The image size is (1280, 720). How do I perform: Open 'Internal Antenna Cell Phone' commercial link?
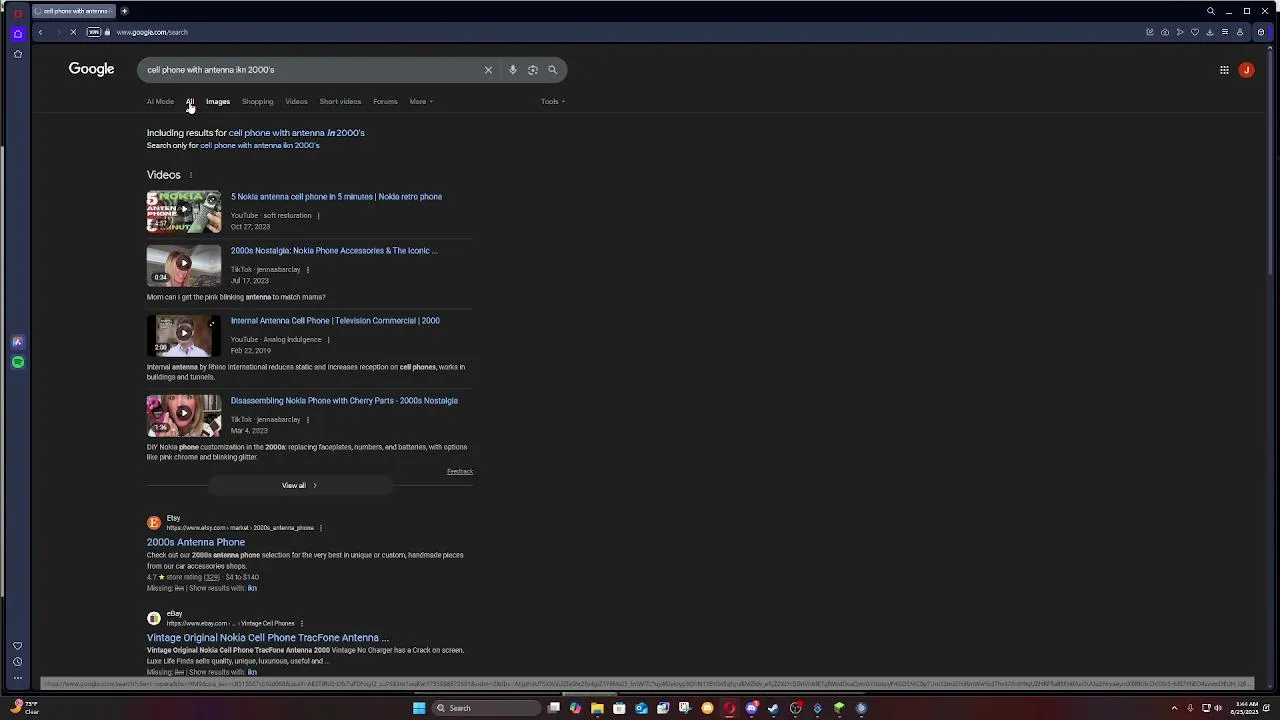point(335,321)
